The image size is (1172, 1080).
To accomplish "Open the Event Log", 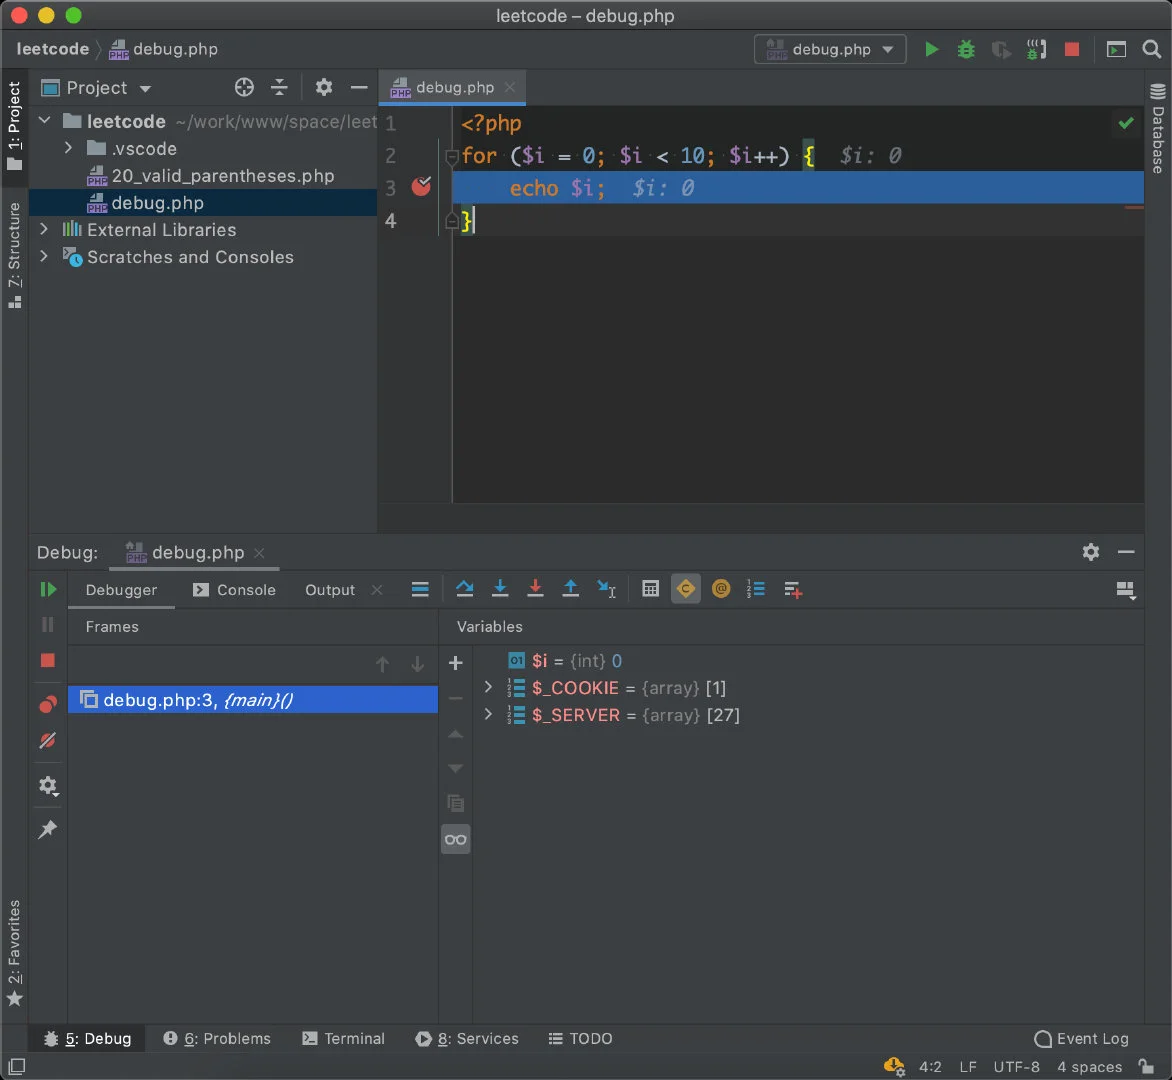I will 1081,1038.
